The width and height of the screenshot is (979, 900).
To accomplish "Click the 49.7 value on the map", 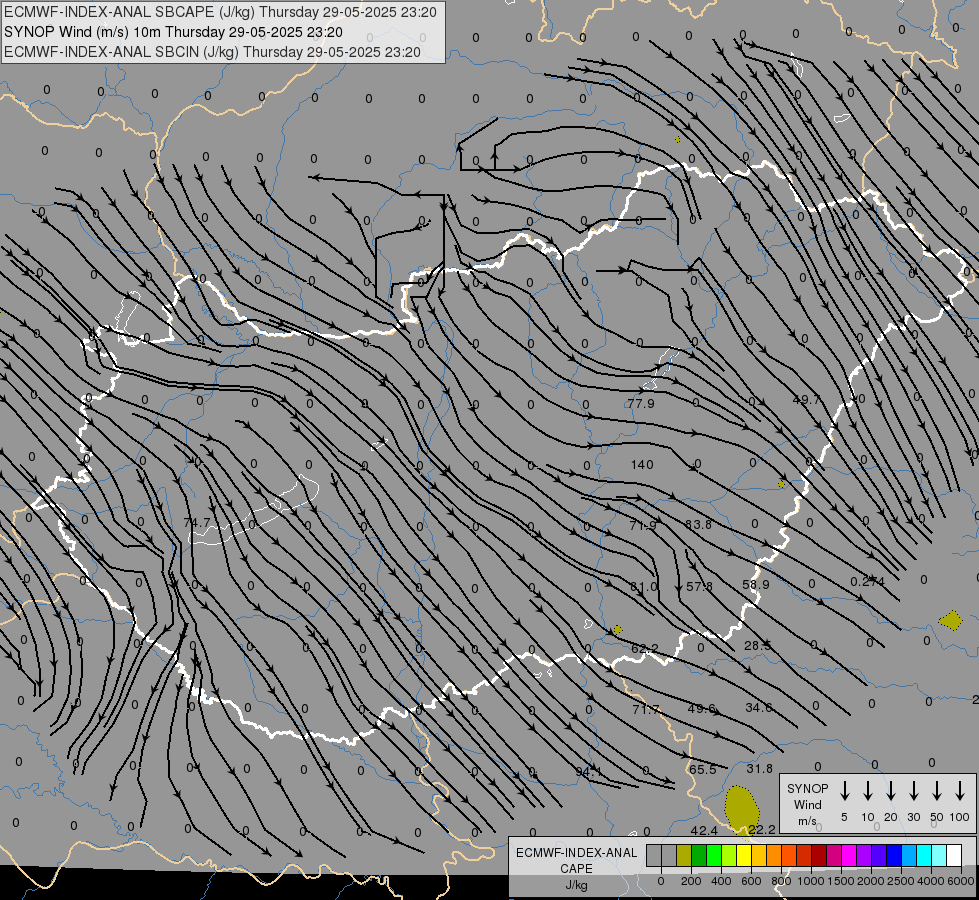I will click(x=806, y=400).
